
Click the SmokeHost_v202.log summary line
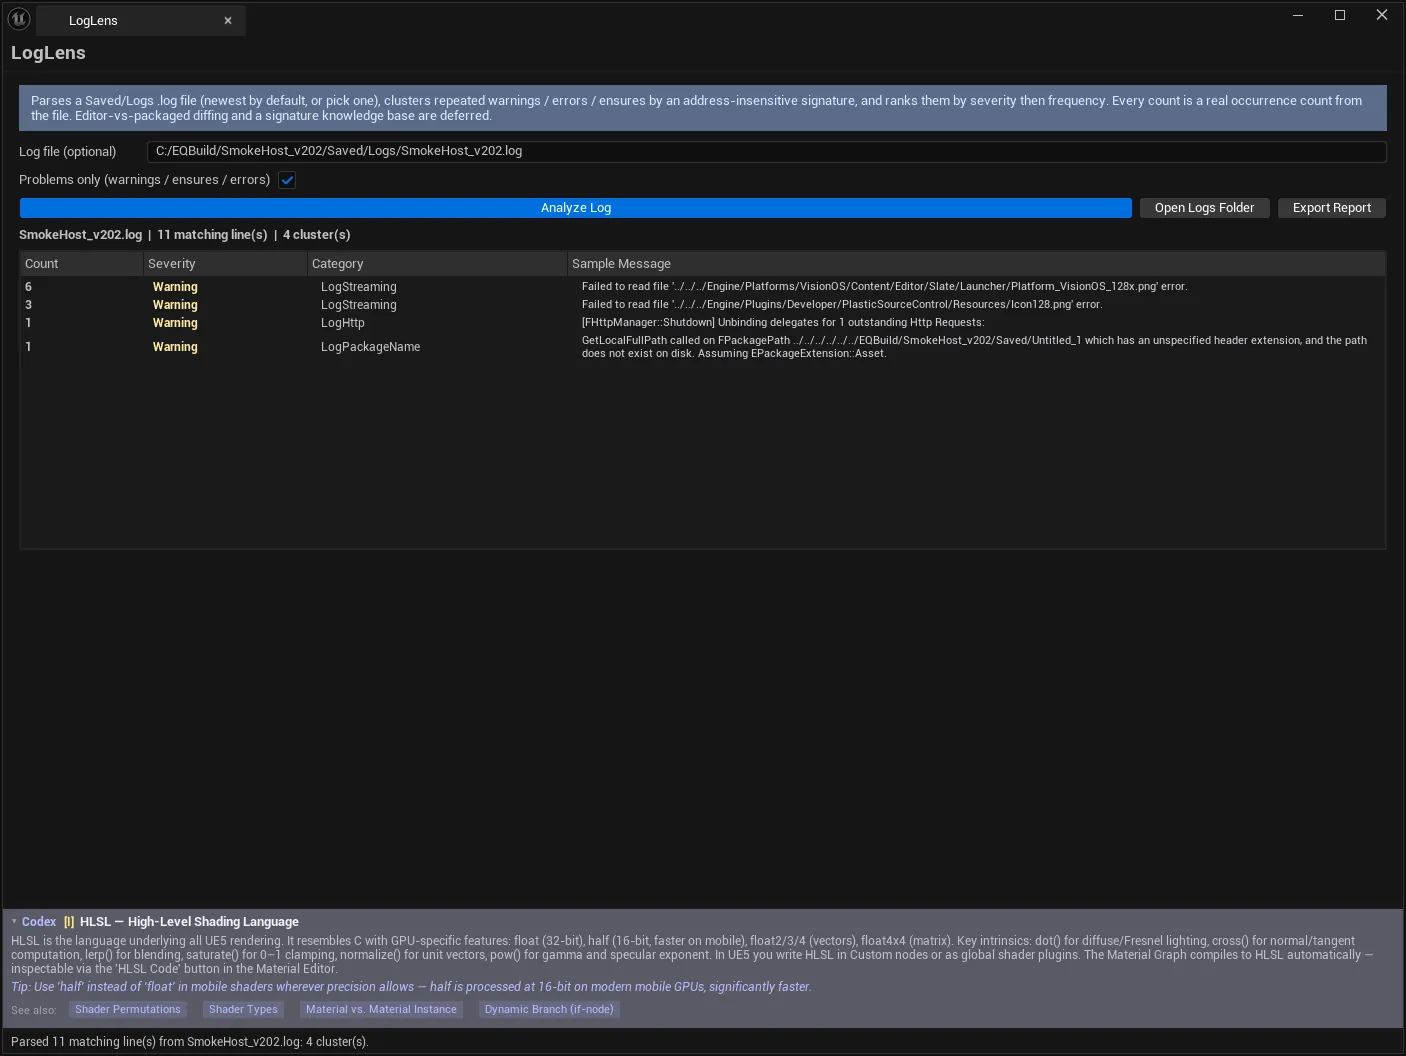click(185, 235)
